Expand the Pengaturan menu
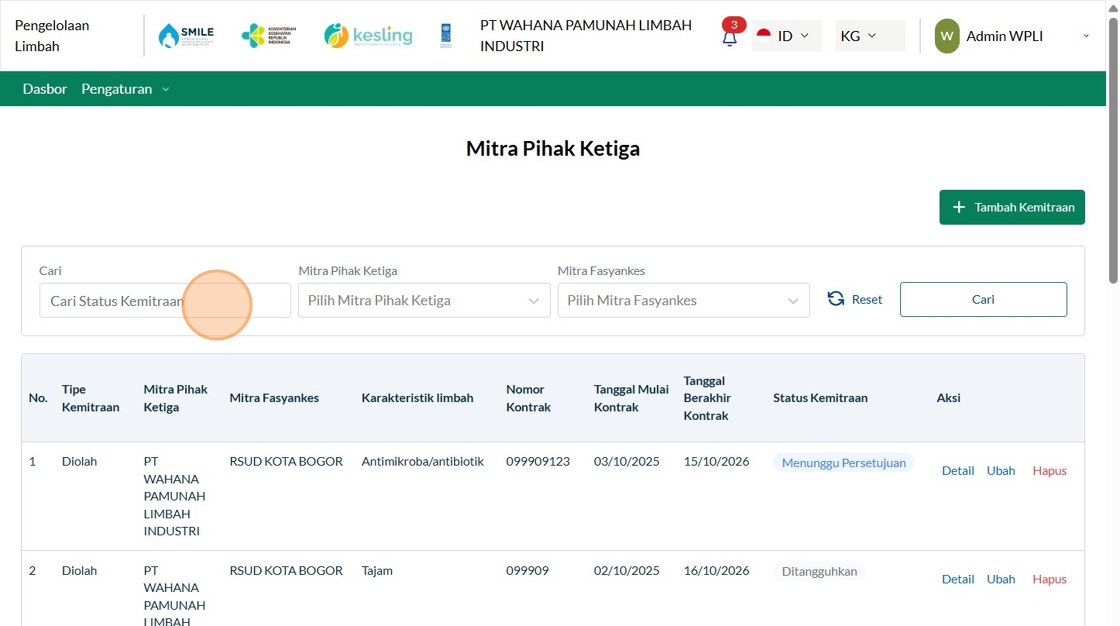This screenshot has width=1120, height=626. (x=125, y=89)
